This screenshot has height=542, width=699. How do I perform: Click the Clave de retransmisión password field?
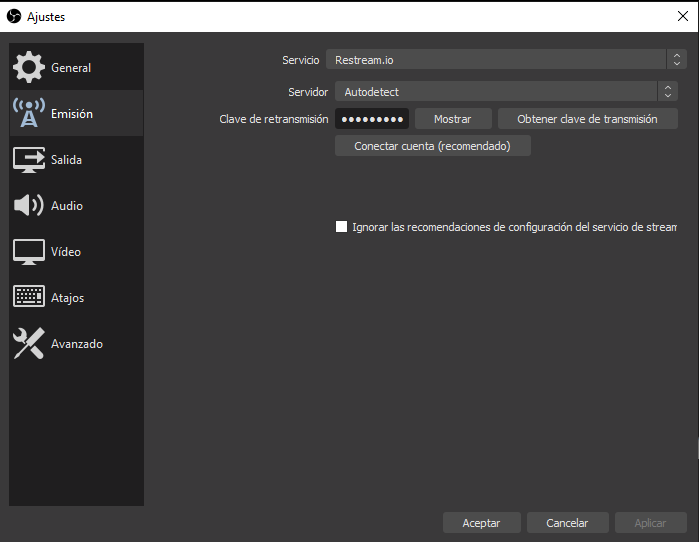click(372, 119)
